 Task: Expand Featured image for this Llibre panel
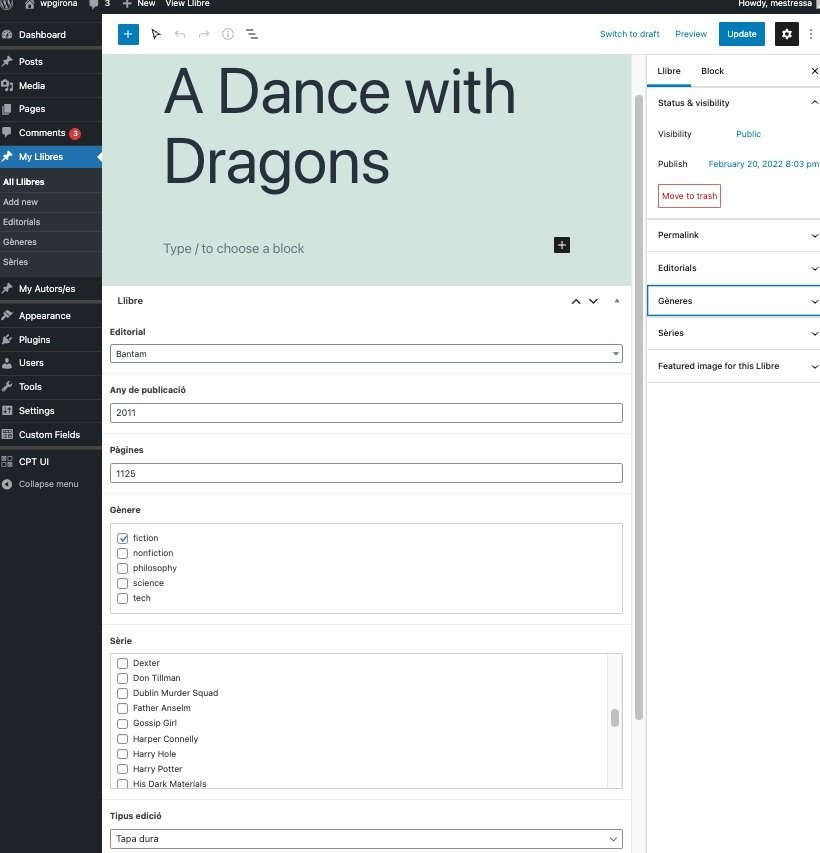[733, 366]
